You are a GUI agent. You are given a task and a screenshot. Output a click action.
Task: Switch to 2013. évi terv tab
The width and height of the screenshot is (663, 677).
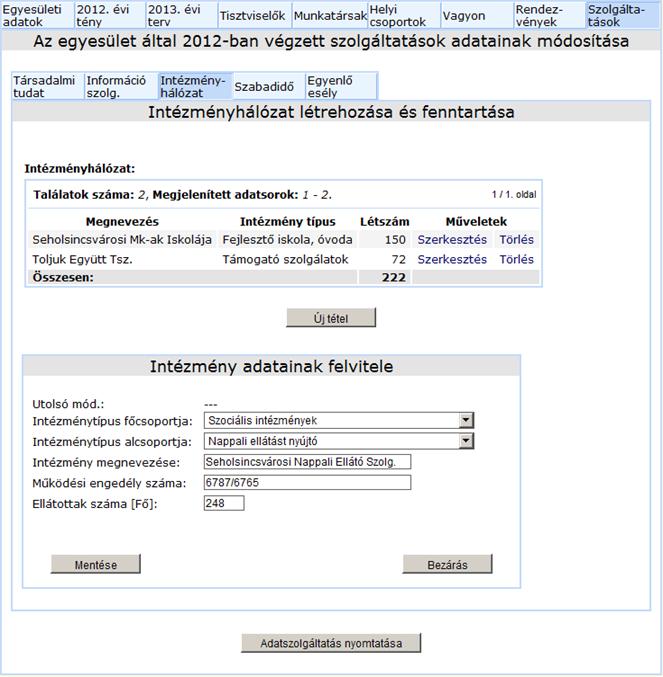click(x=181, y=16)
